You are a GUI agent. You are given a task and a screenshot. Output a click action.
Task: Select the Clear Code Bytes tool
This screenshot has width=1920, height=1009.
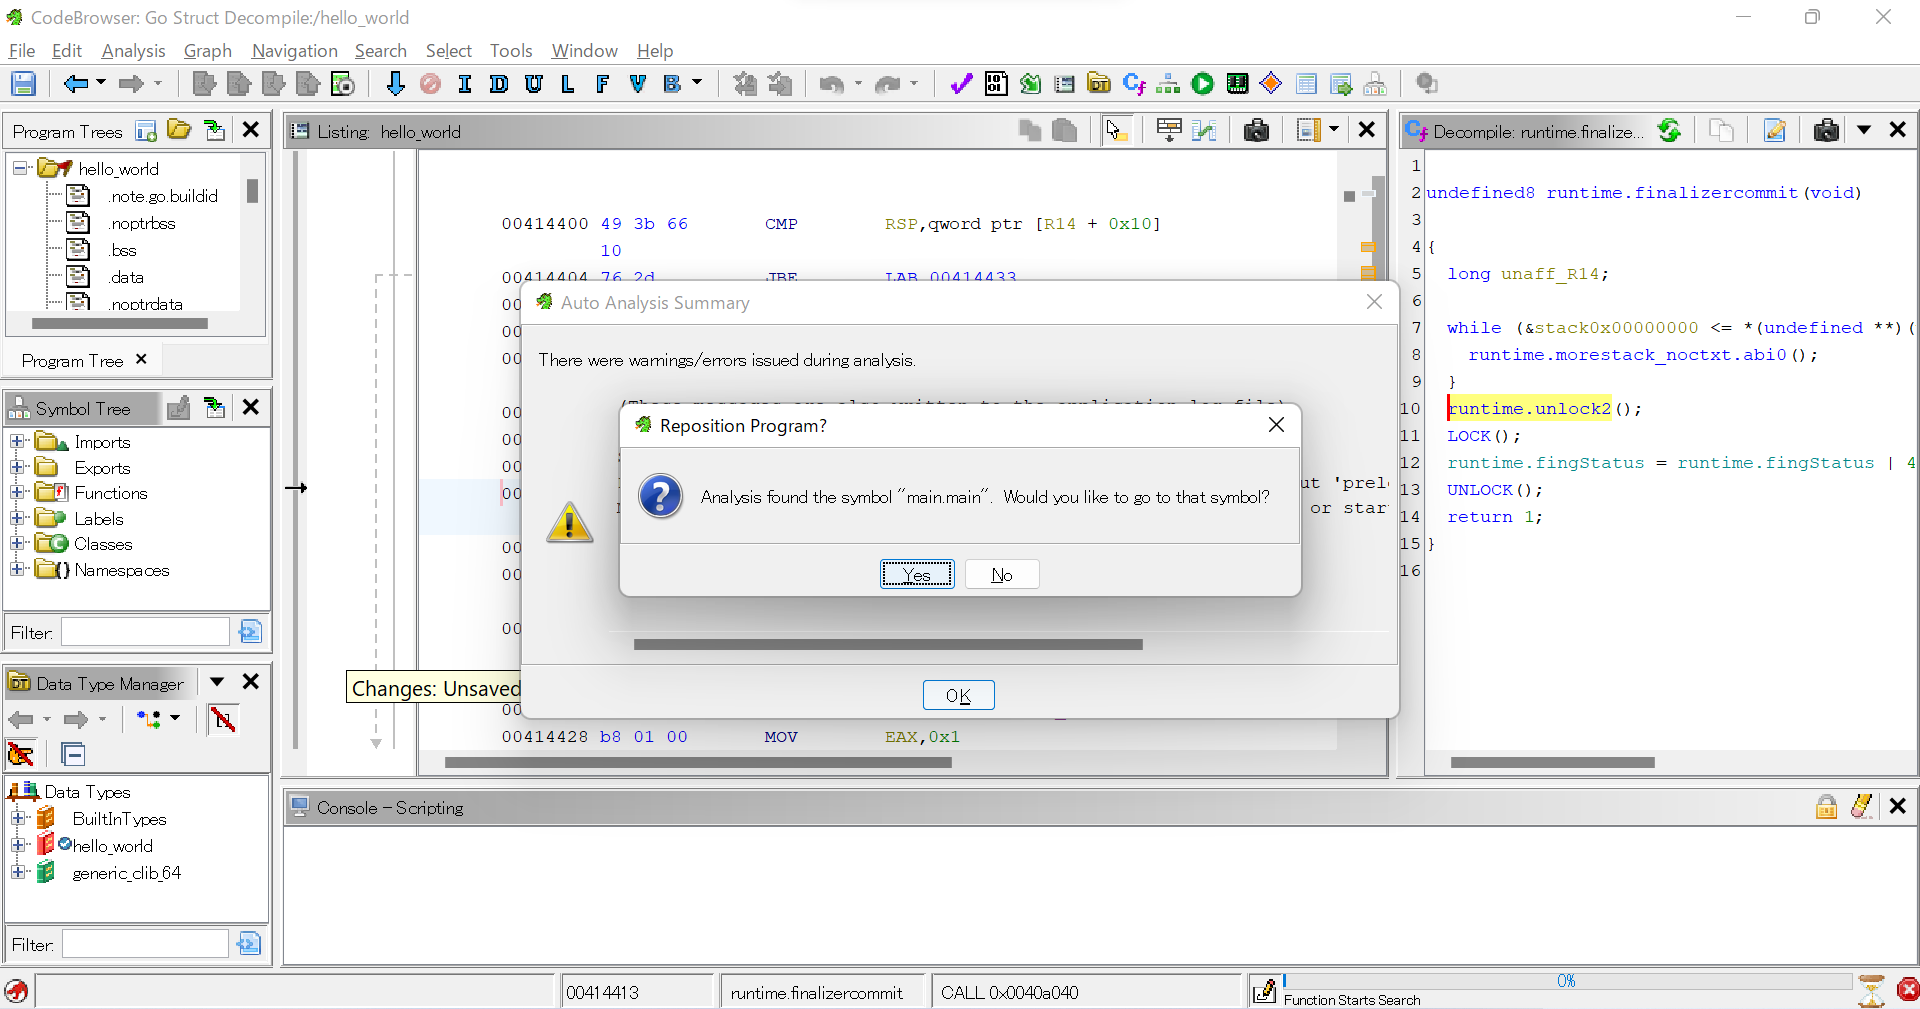pyautogui.click(x=430, y=84)
